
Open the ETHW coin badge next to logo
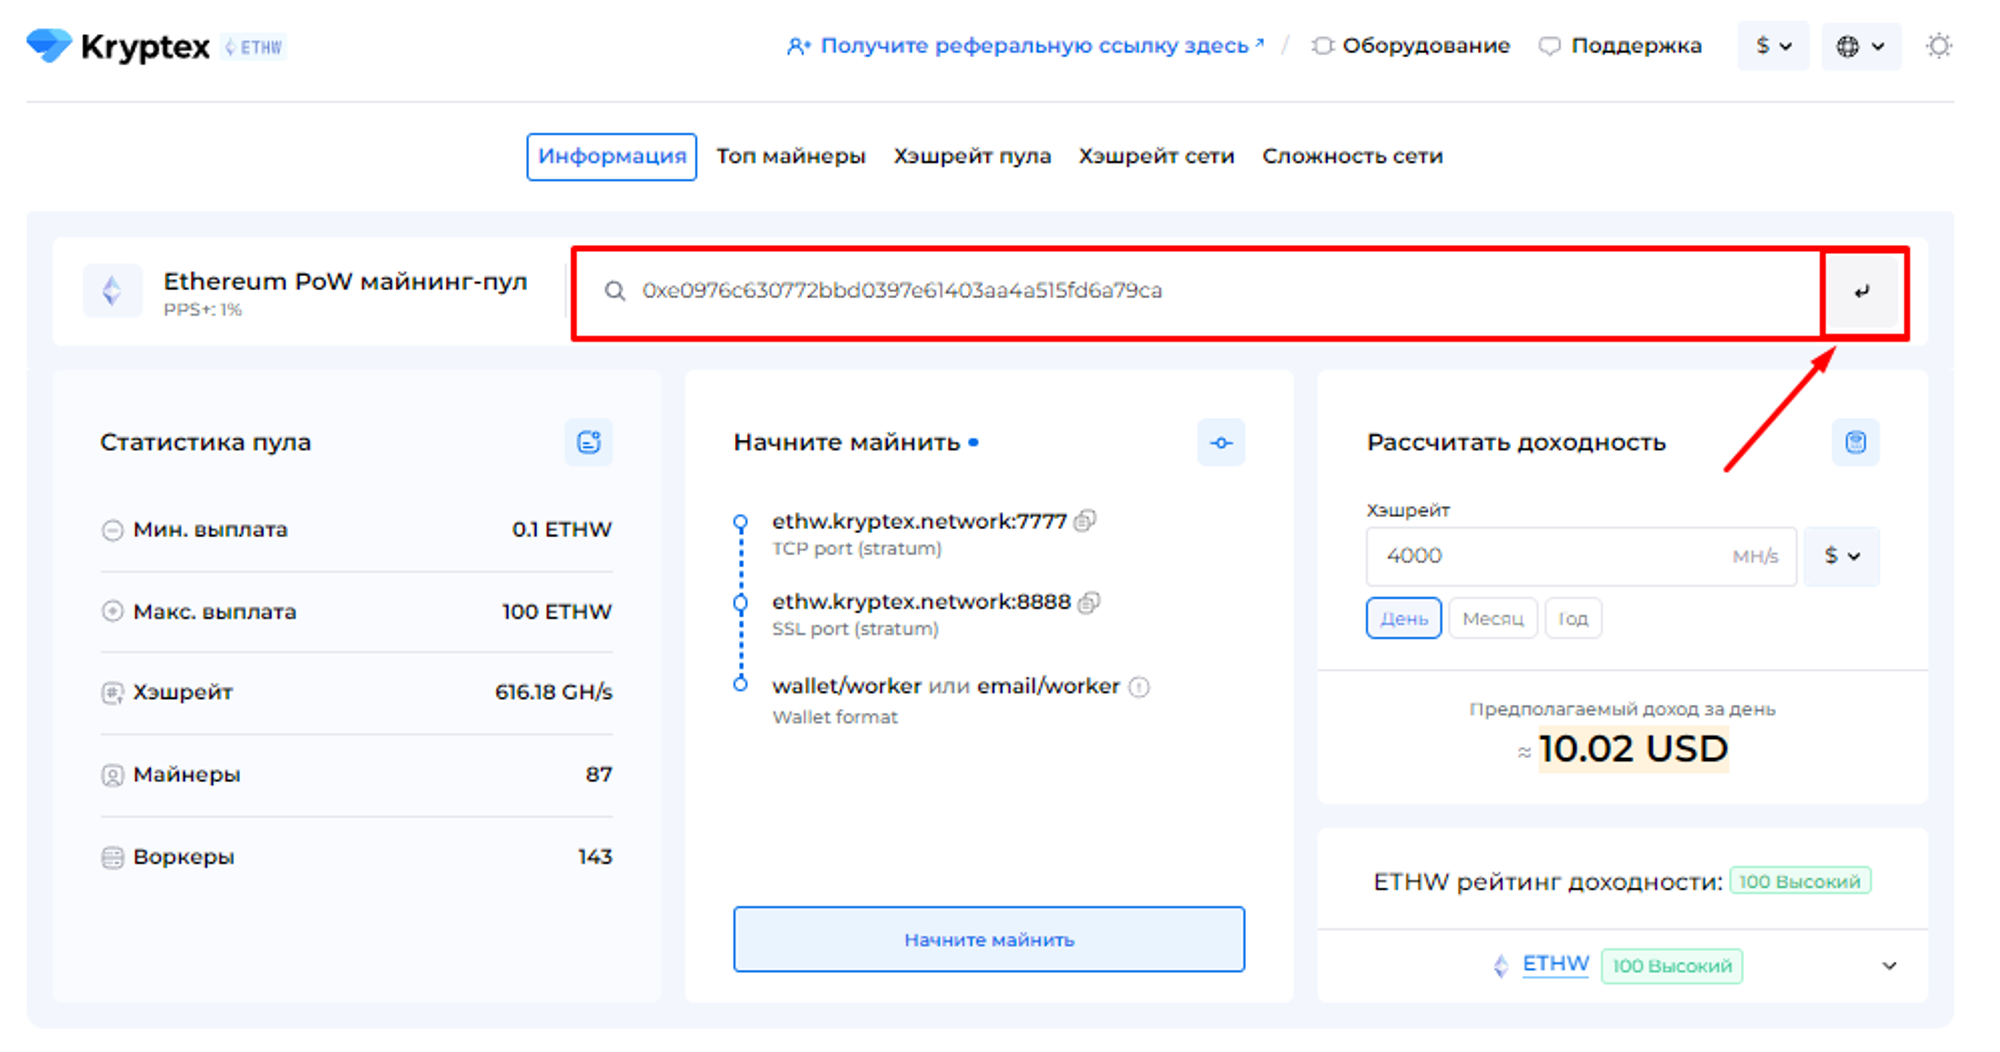coord(254,47)
